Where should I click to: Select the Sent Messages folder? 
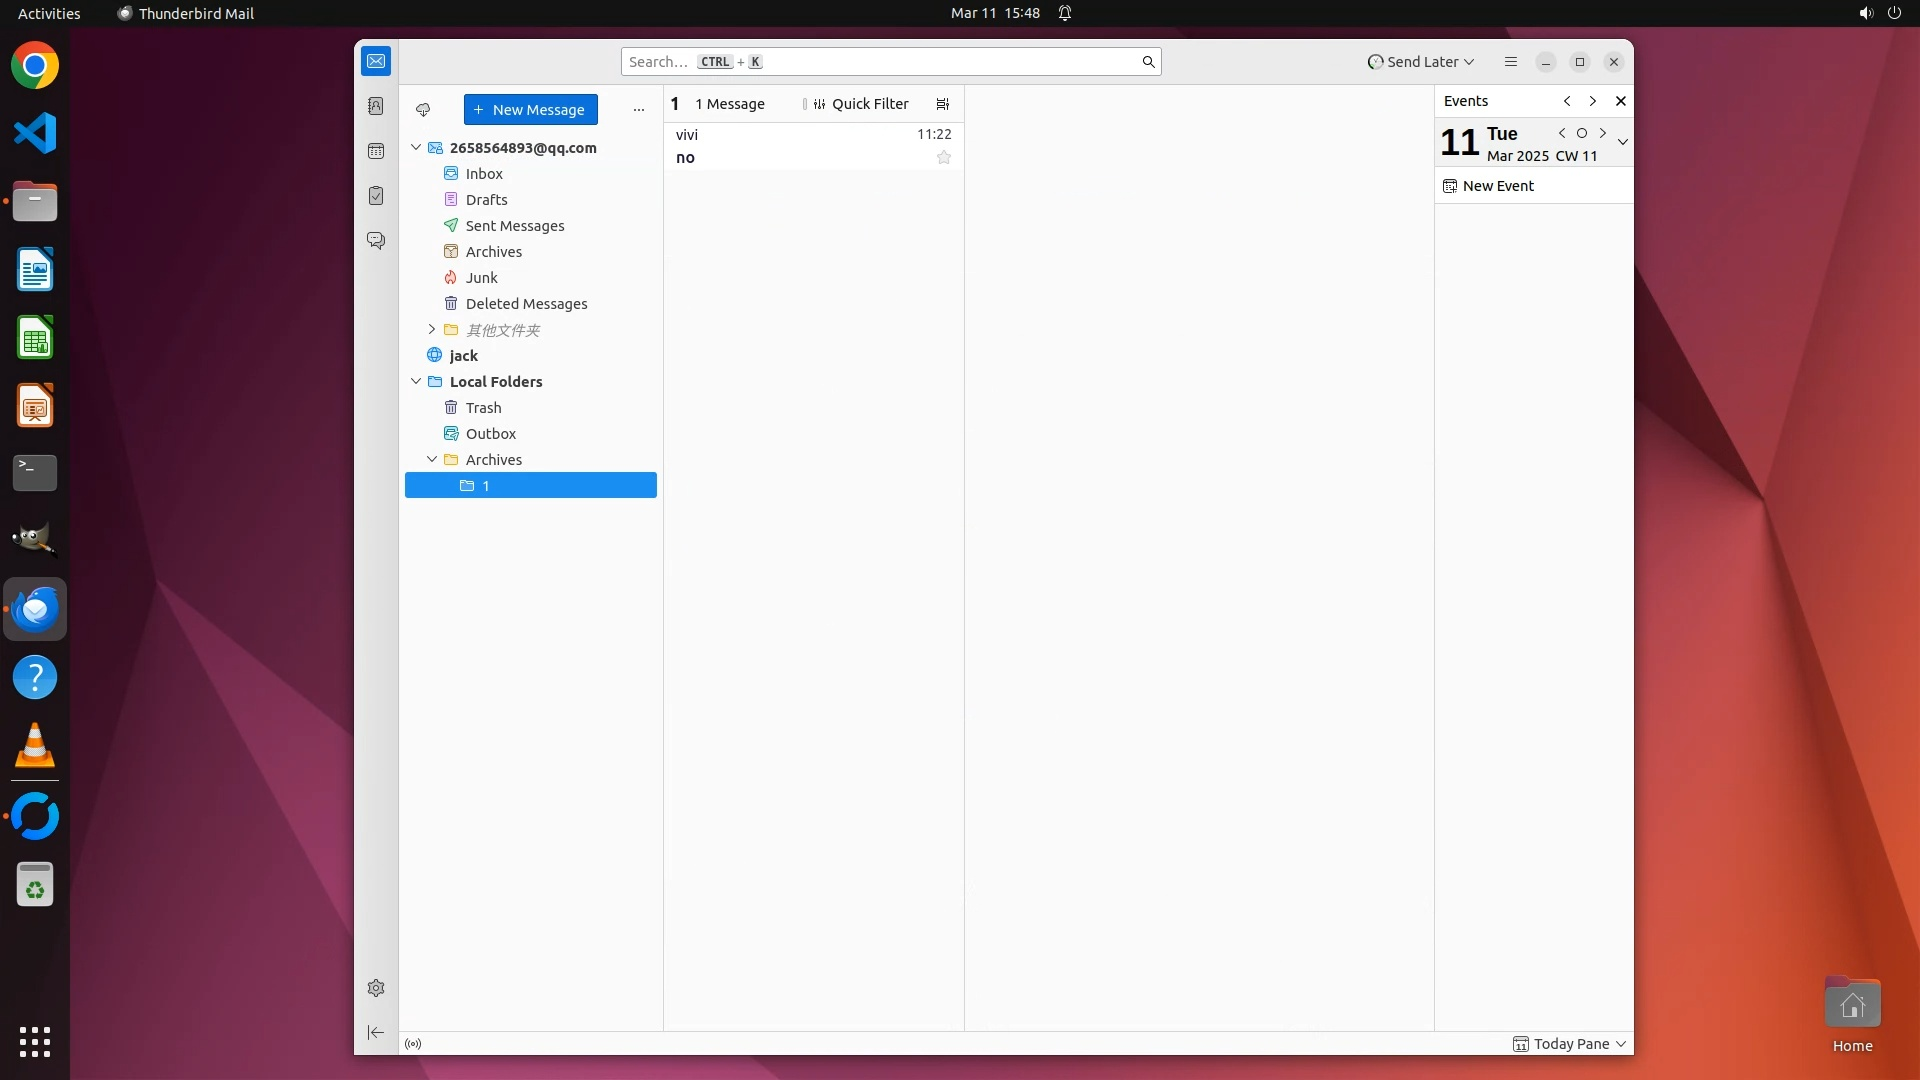[x=514, y=226]
